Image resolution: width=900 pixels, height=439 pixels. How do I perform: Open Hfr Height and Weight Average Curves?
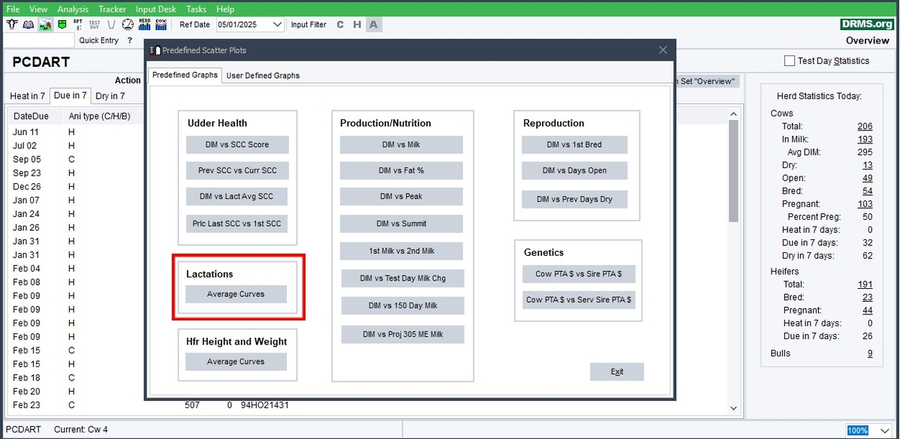click(x=236, y=362)
